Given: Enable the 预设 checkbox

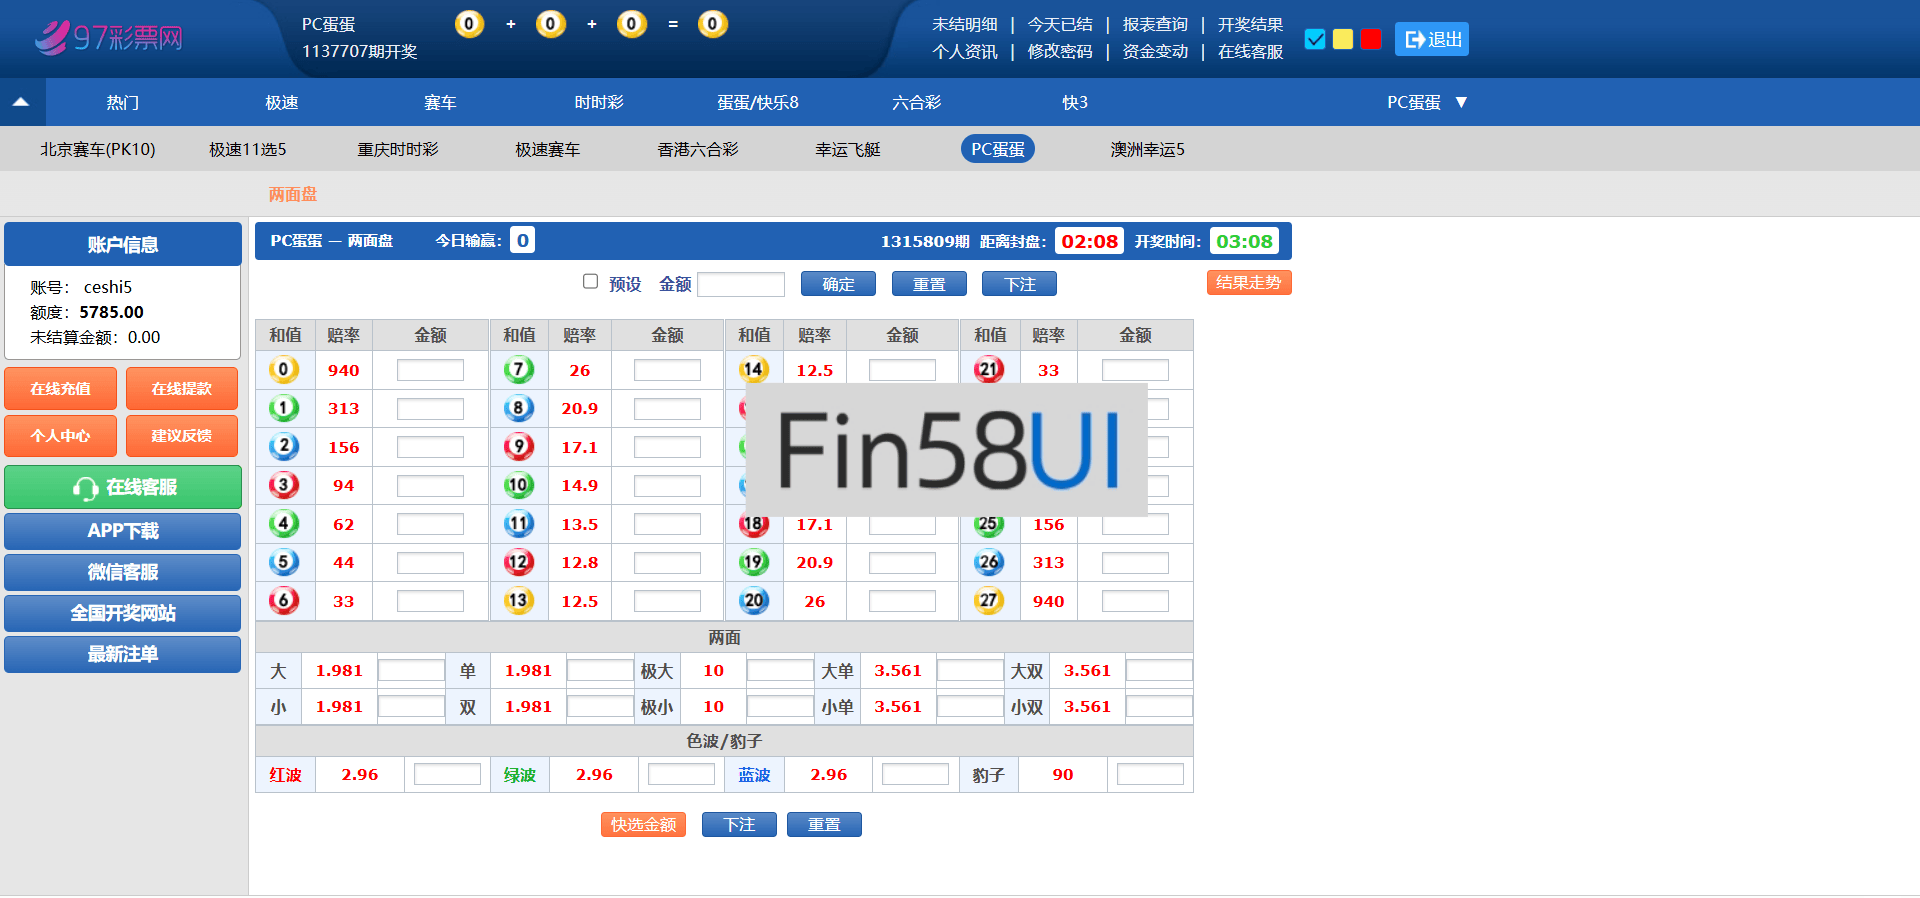Looking at the screenshot, I should [590, 282].
